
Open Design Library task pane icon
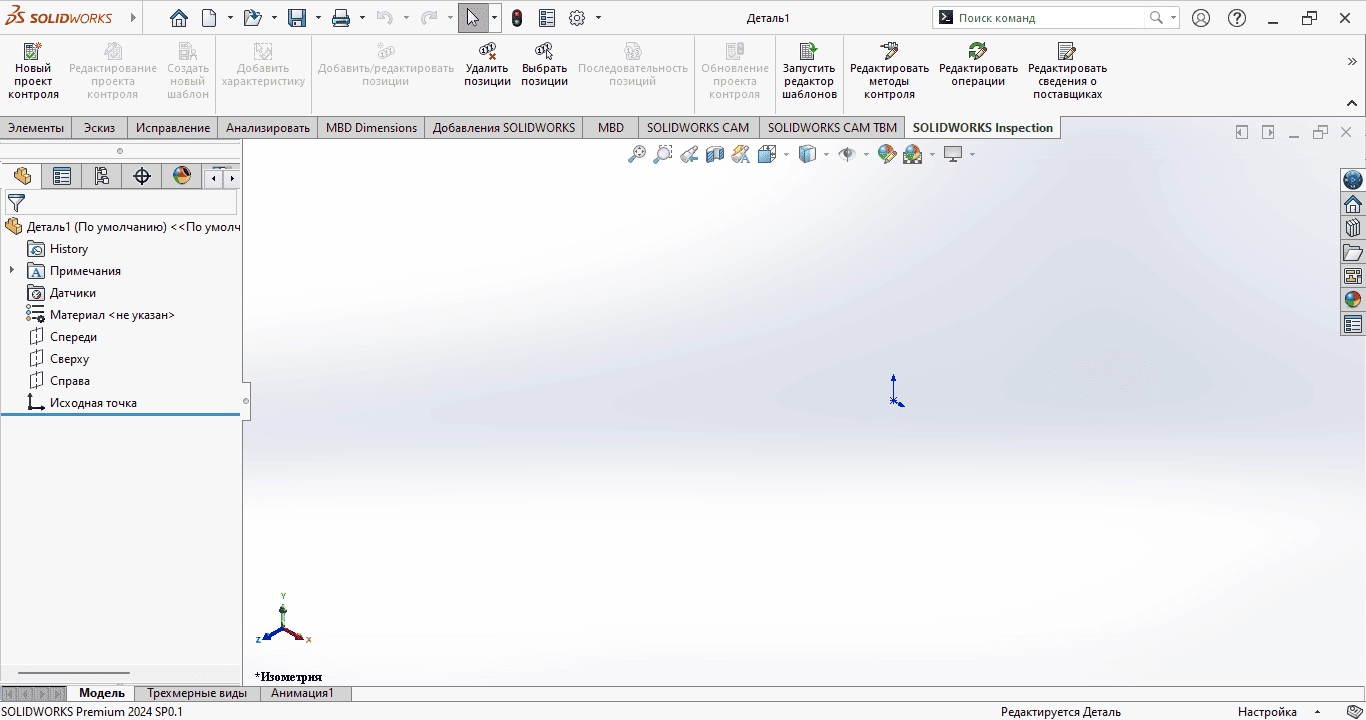[1353, 228]
